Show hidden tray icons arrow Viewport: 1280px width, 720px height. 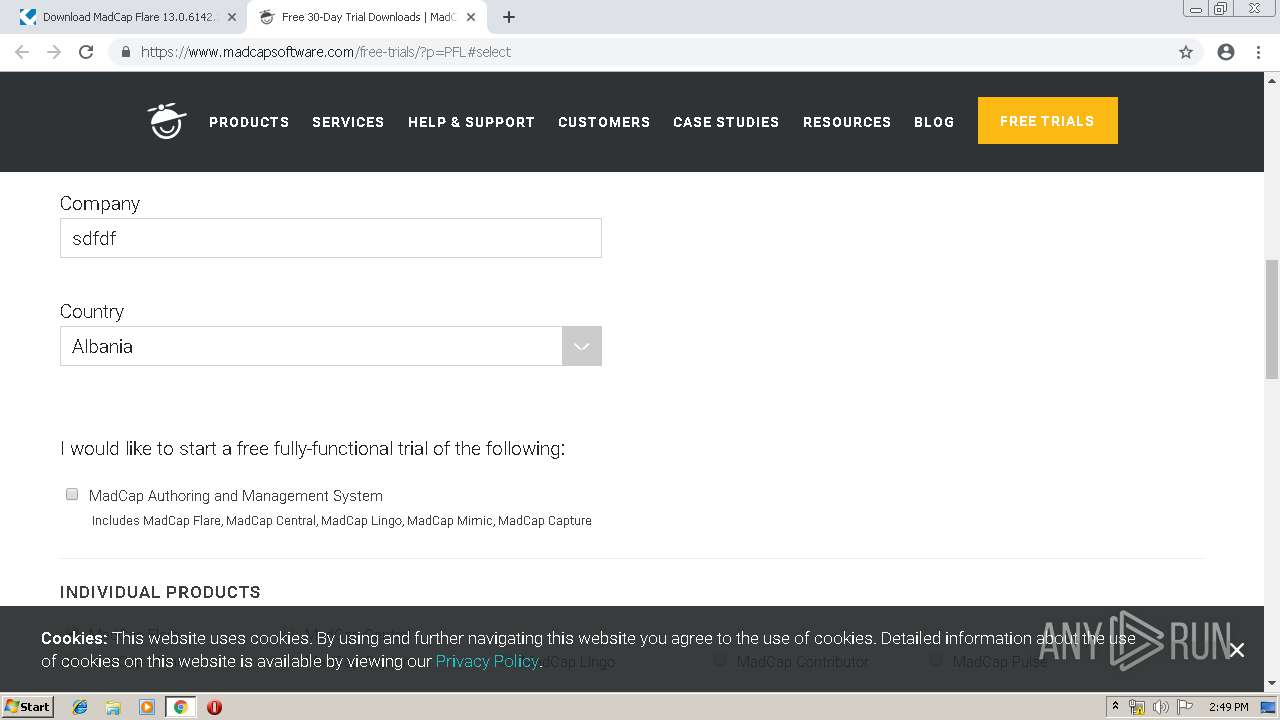coord(1115,707)
